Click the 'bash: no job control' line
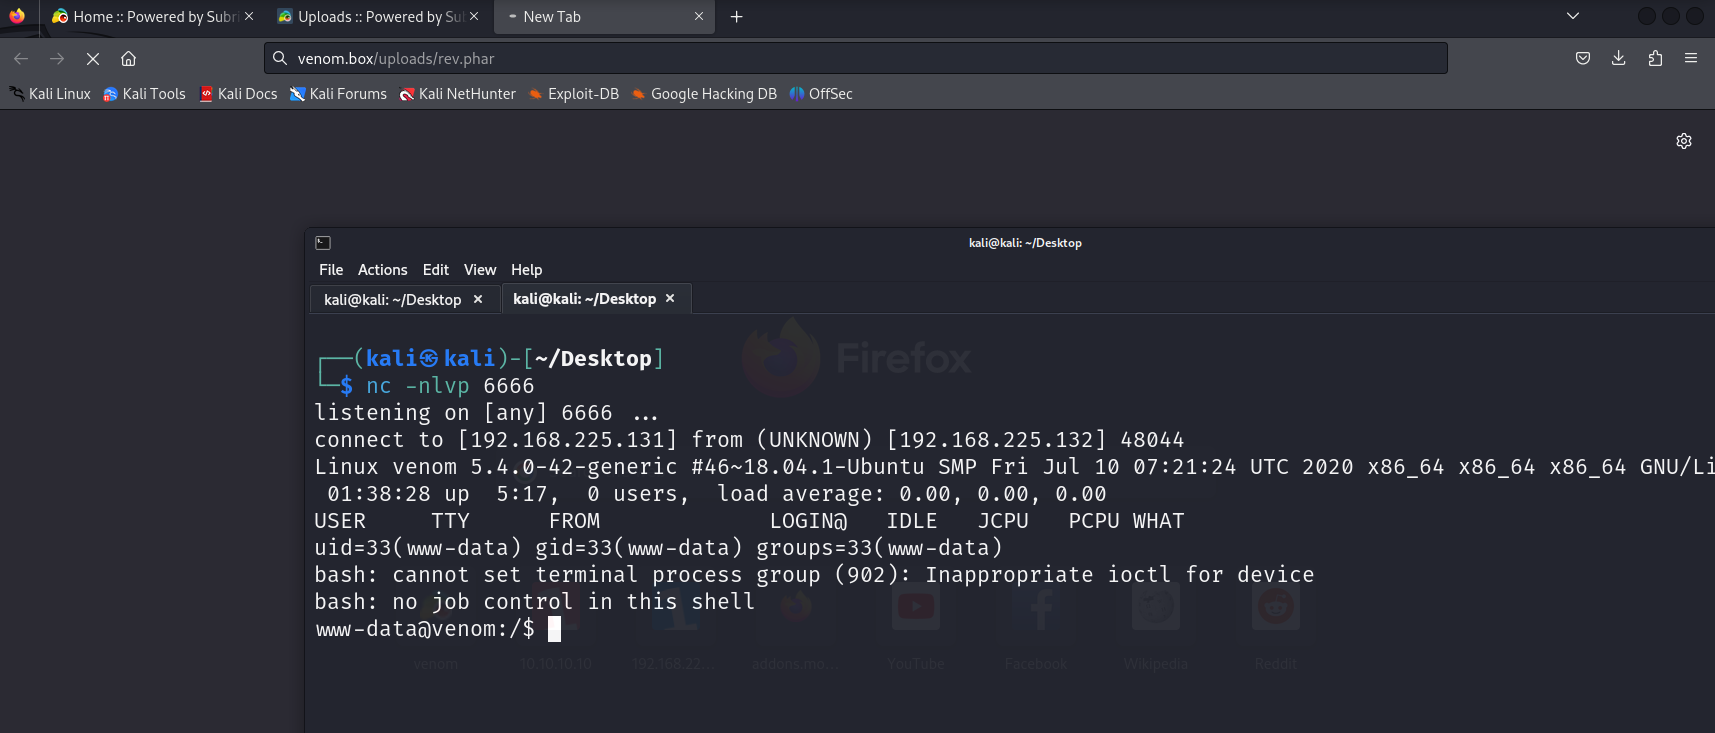The image size is (1715, 733). [x=535, y=602]
